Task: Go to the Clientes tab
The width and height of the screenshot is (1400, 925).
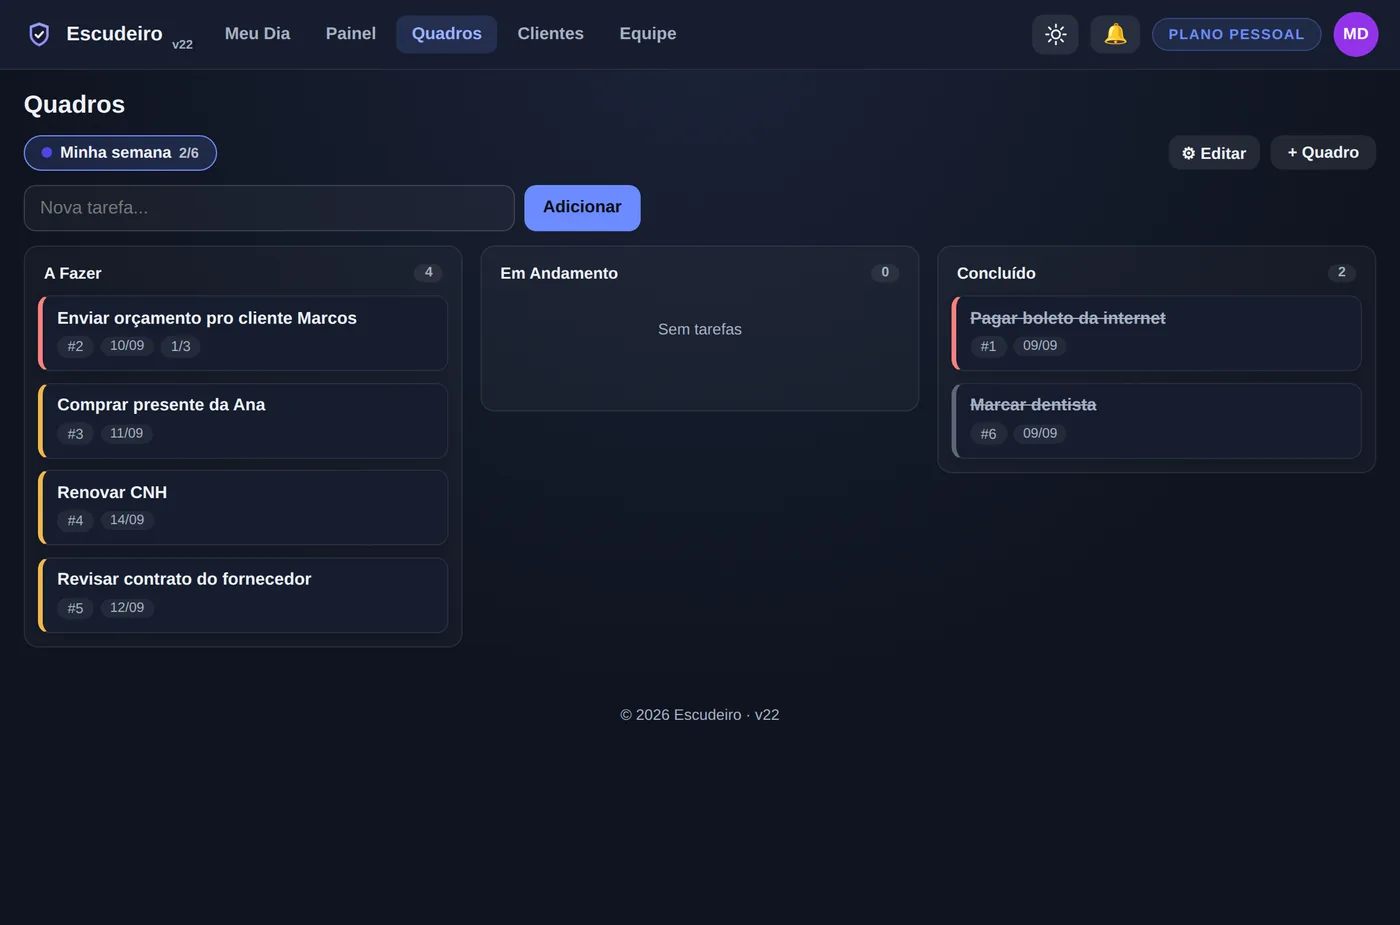Action: [551, 34]
